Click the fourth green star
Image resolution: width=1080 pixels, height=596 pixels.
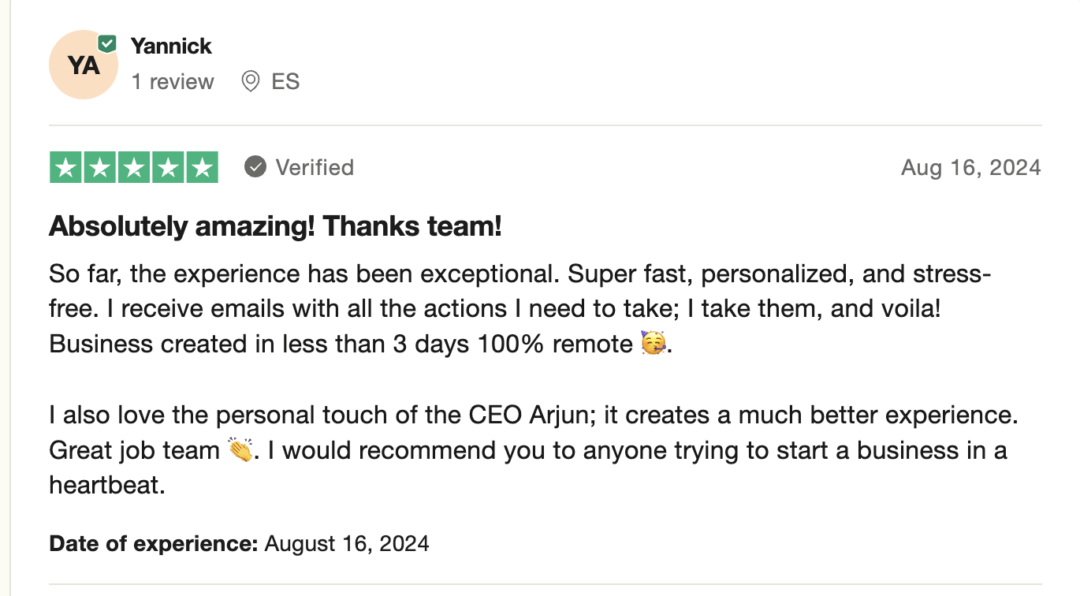click(168, 167)
